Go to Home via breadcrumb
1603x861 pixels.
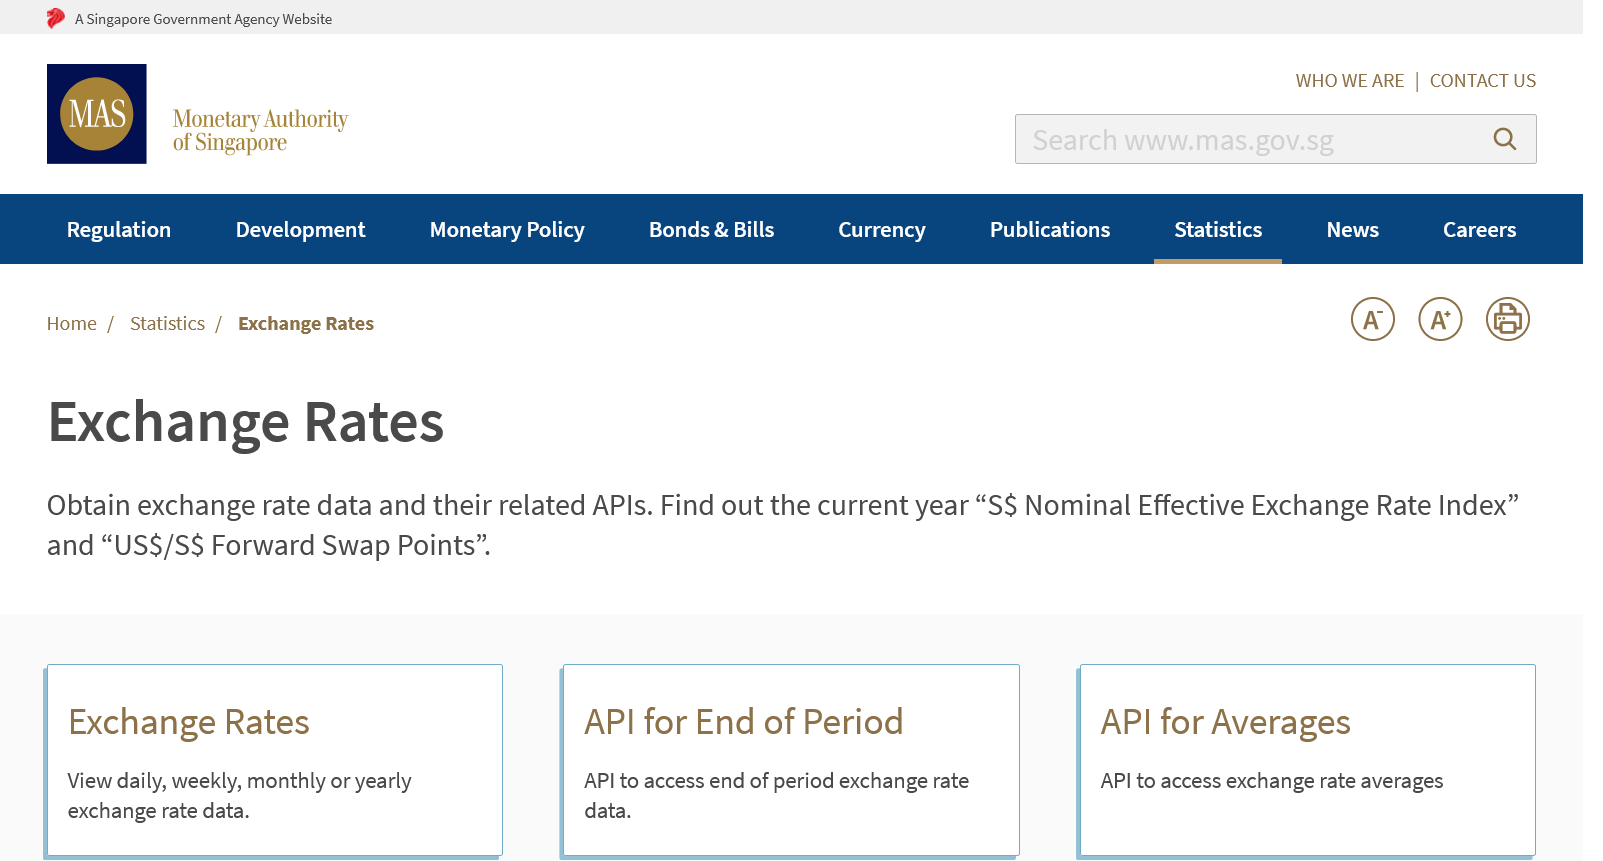tap(72, 324)
